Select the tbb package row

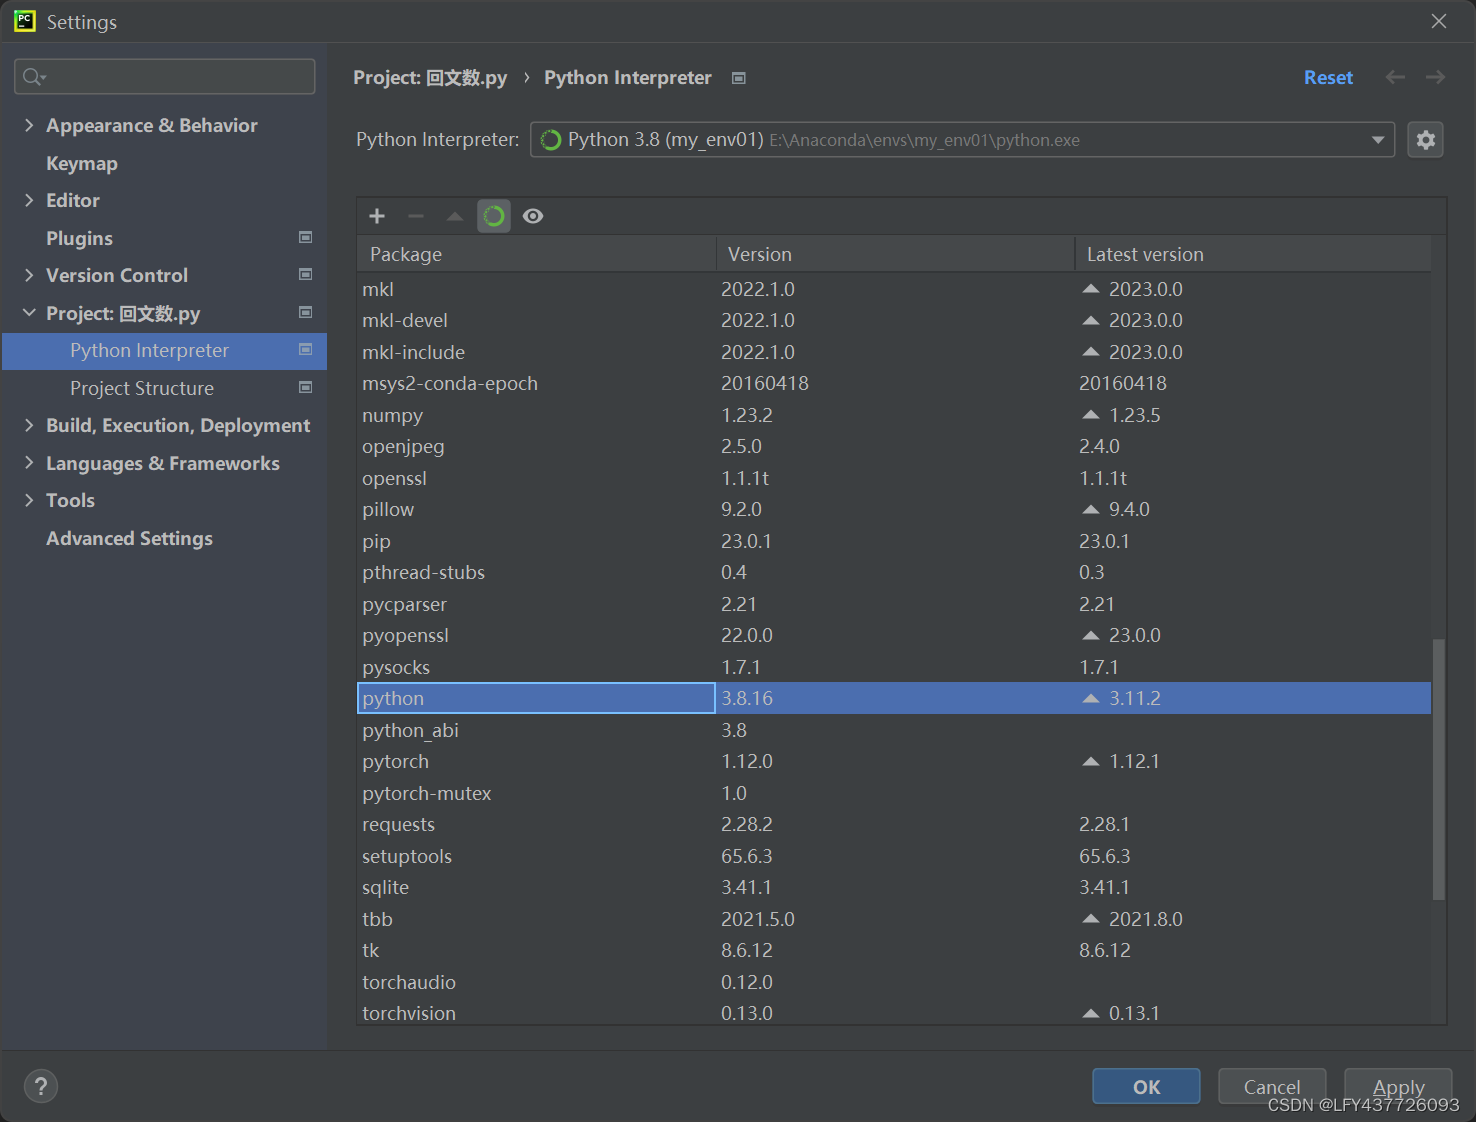tap(894, 919)
